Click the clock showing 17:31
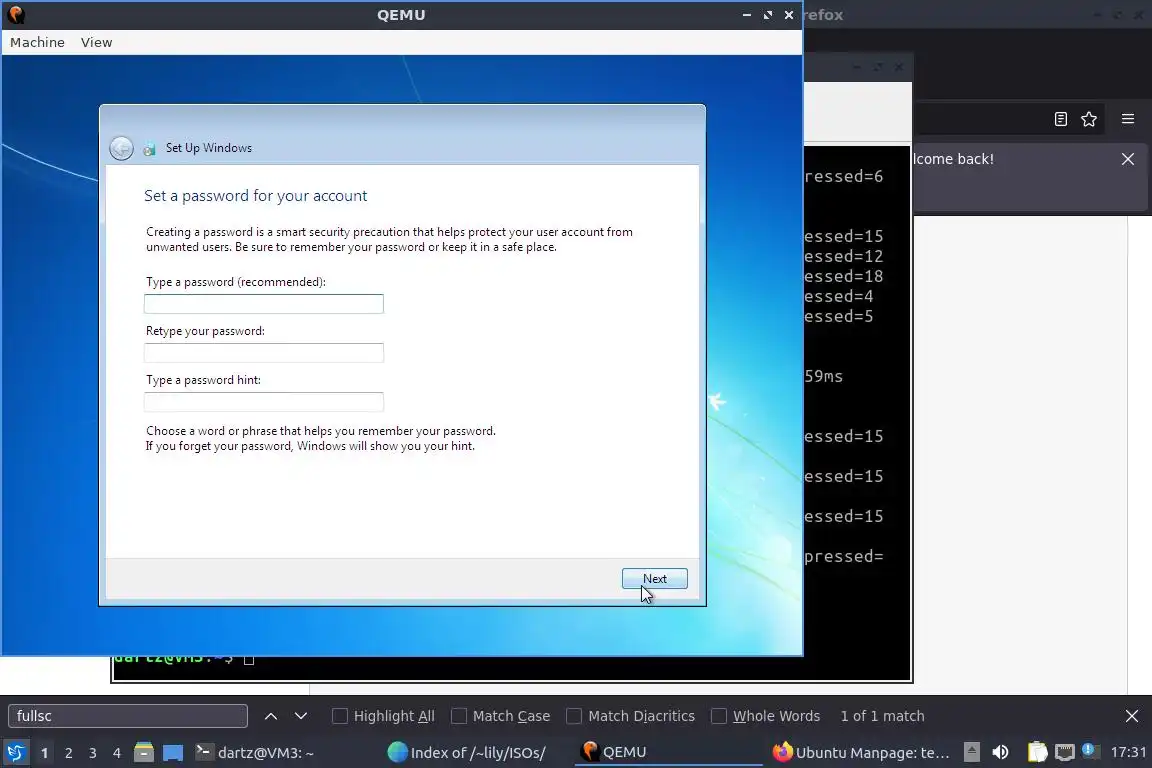 click(1128, 753)
